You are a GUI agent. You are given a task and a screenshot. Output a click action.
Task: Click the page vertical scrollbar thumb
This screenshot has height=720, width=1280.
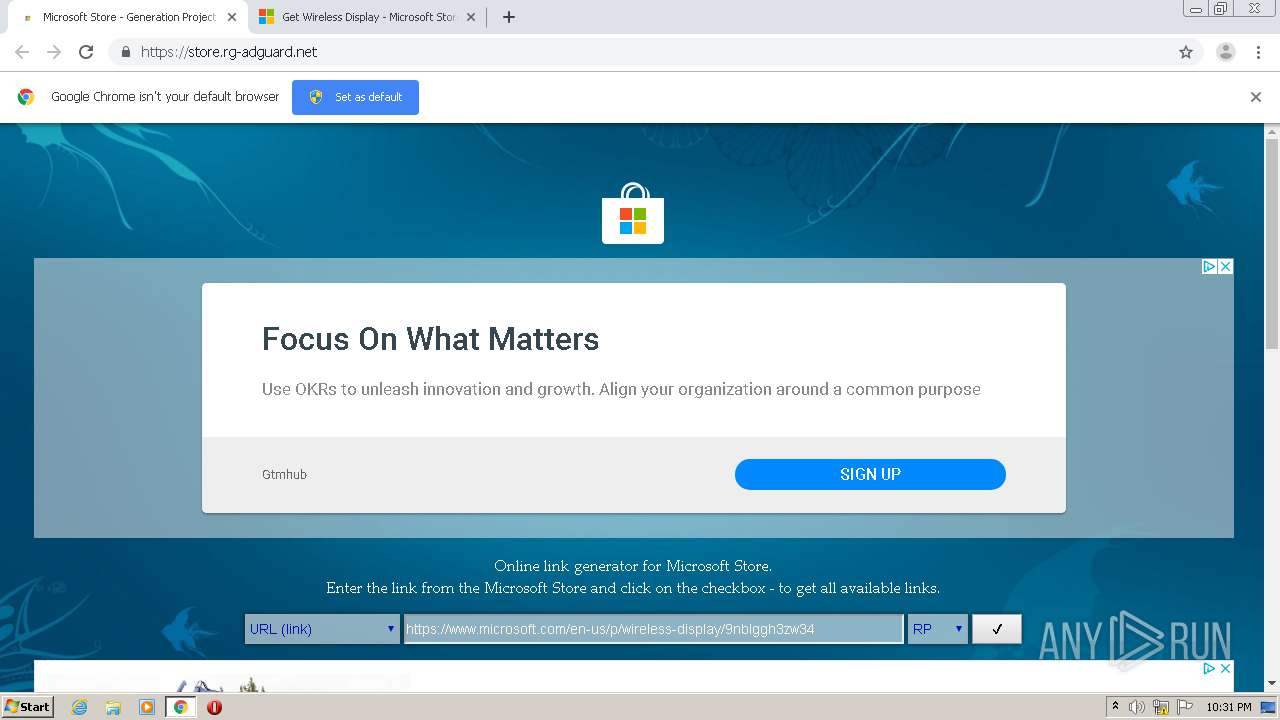(1272, 243)
